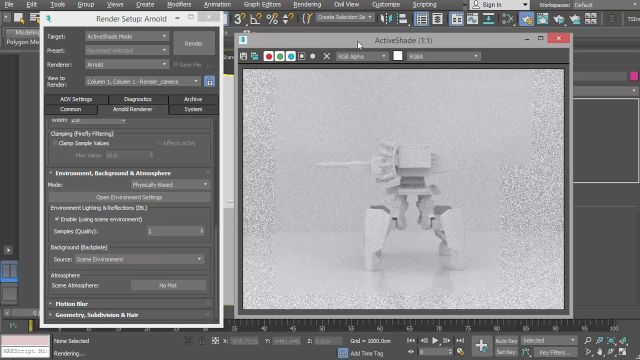Toggle alpha channel display in ActiveShade
640x360 pixels.
(x=302, y=56)
